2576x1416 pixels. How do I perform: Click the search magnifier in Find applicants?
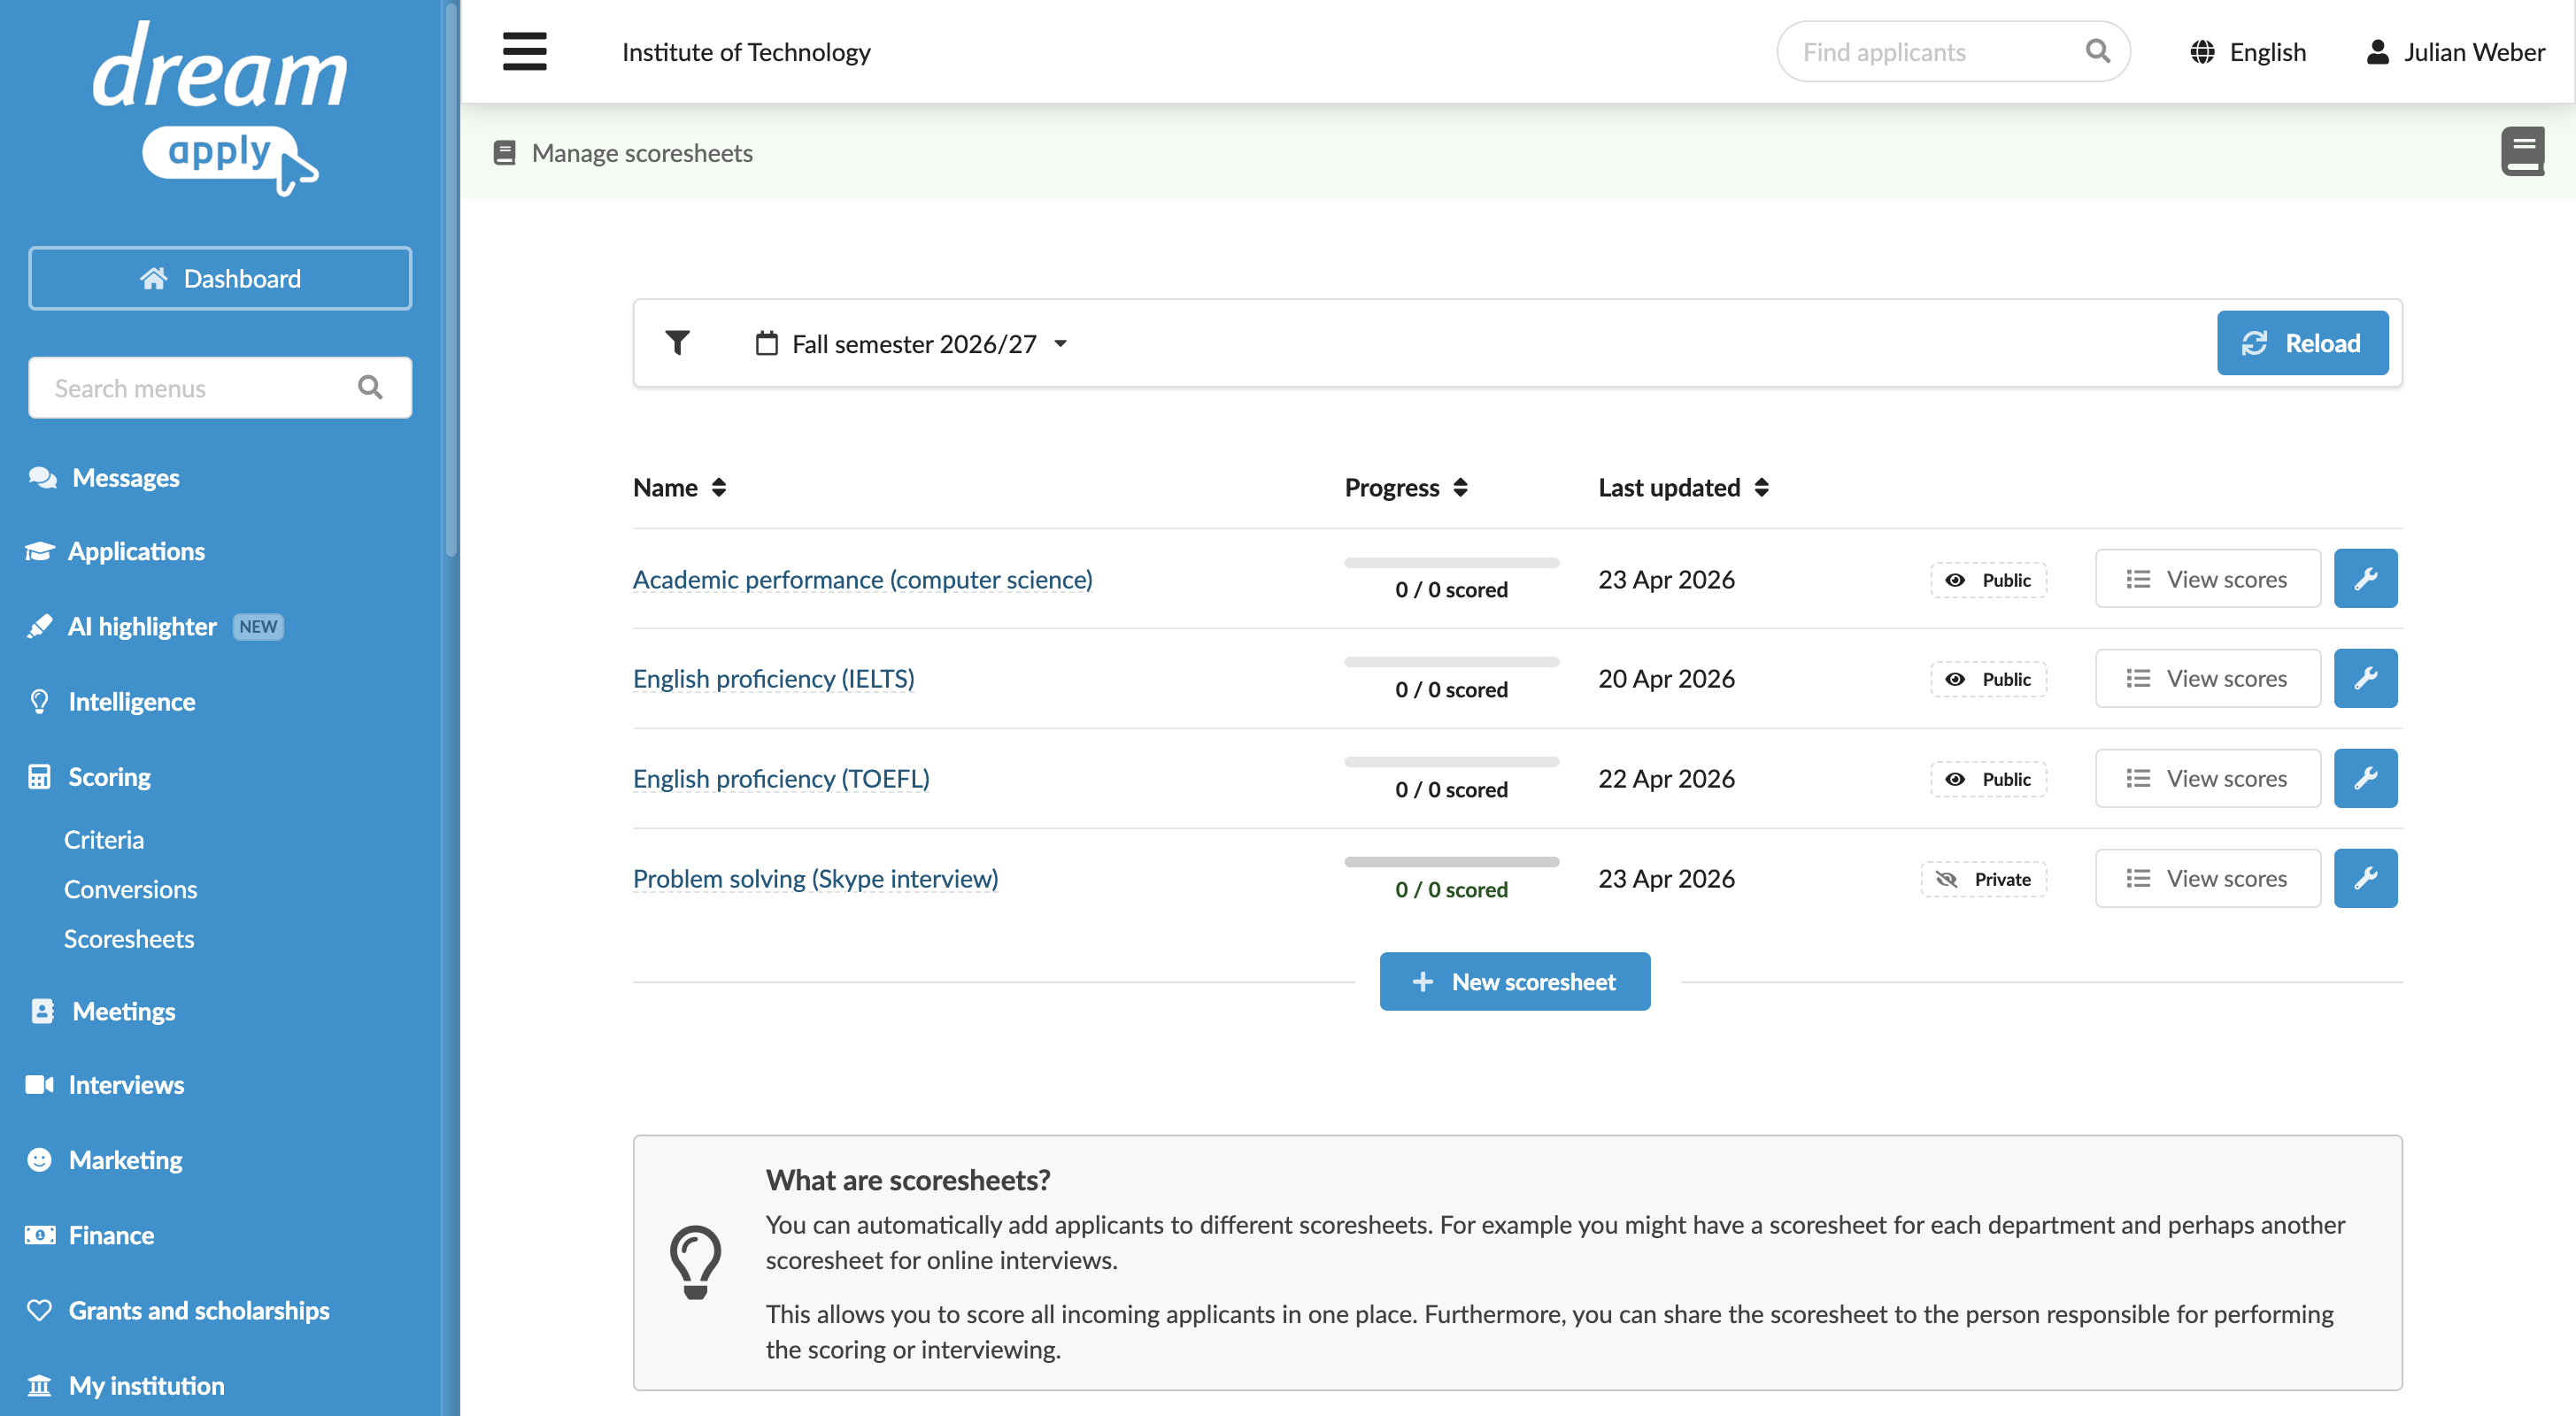2097,51
